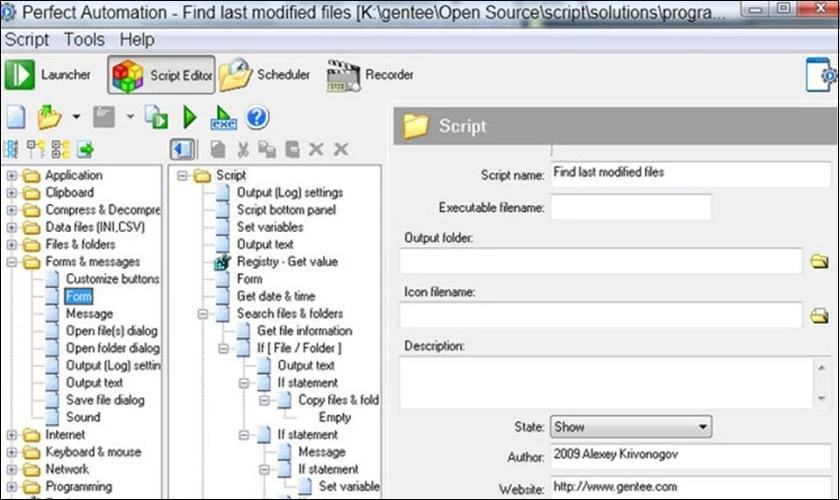Click the grayed save disk icon
This screenshot has height=500, width=840.
pos(104,117)
